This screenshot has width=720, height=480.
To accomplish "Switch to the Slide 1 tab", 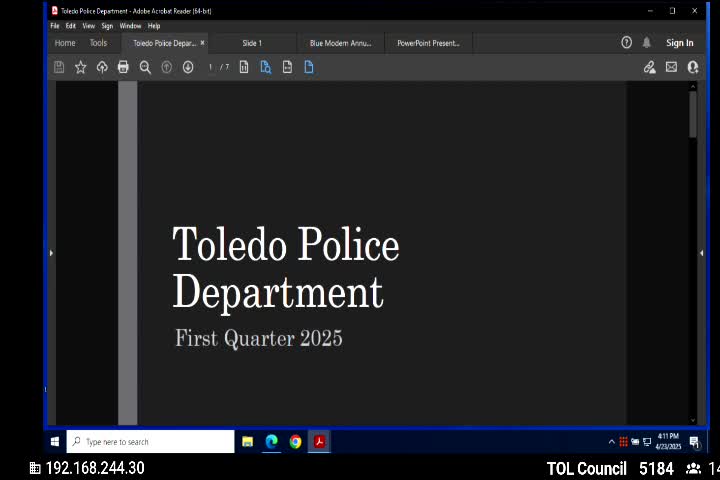I will (x=252, y=43).
